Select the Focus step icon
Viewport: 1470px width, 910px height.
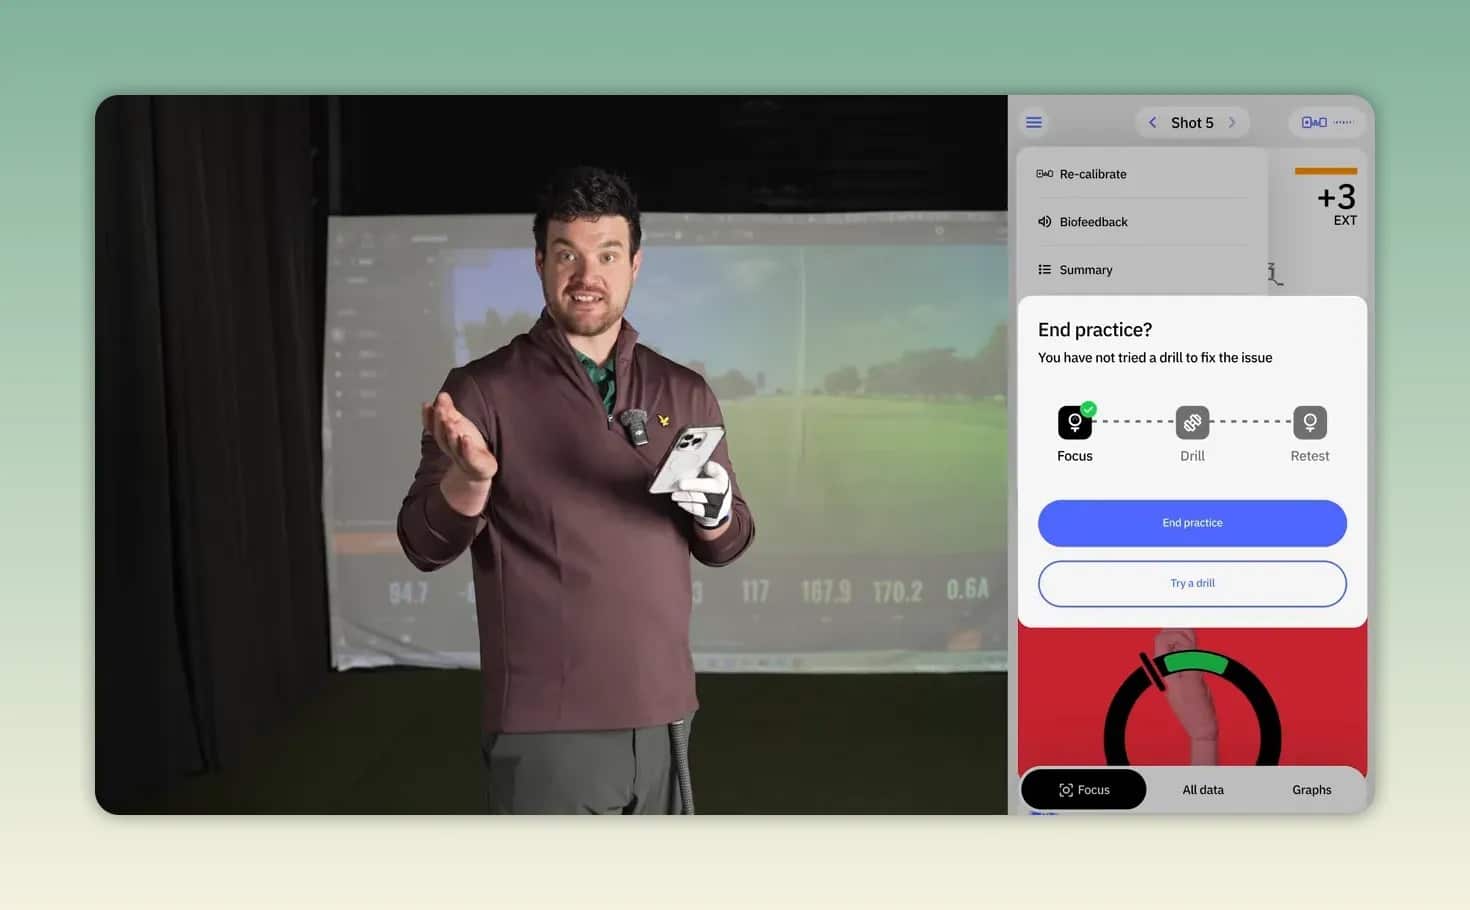tap(1075, 422)
